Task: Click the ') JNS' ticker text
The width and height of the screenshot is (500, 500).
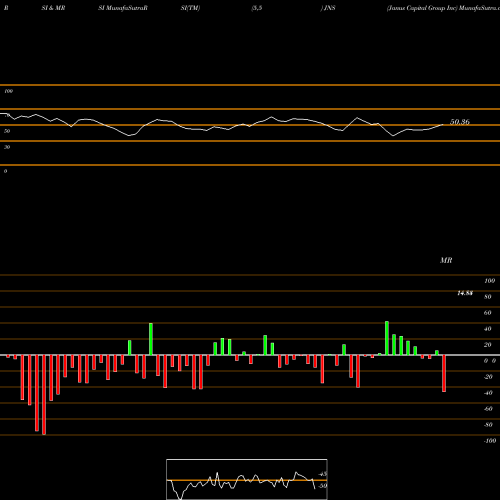Action: coord(328,8)
